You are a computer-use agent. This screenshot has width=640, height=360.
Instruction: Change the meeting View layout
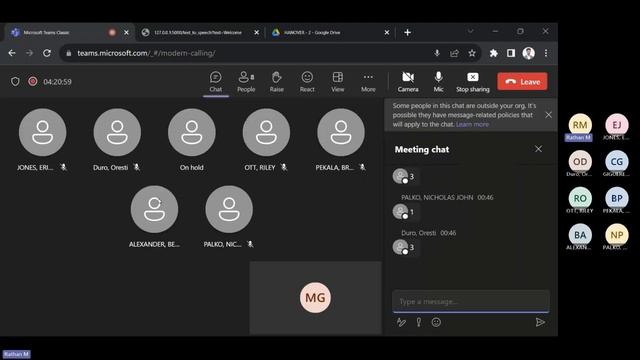(338, 82)
